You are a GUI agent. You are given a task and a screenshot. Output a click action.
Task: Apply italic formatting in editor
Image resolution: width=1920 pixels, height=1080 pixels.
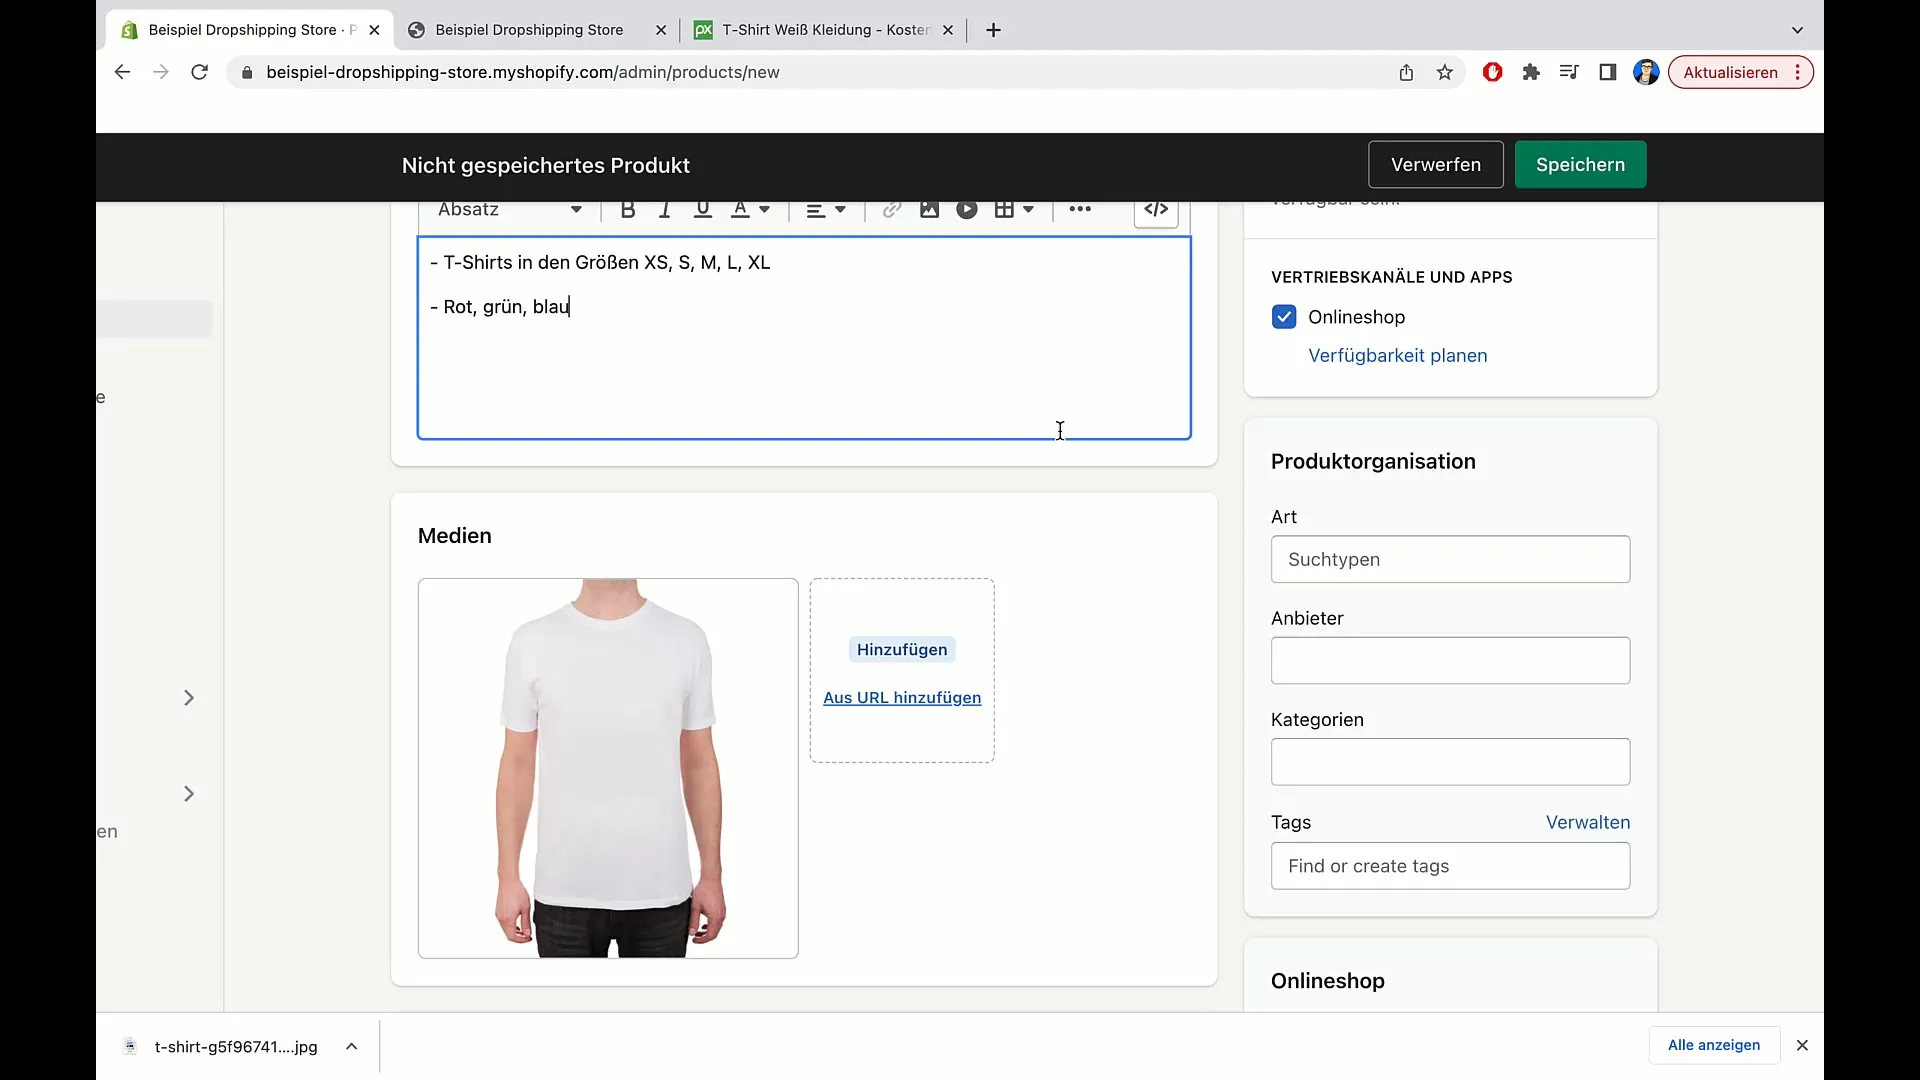(665, 210)
